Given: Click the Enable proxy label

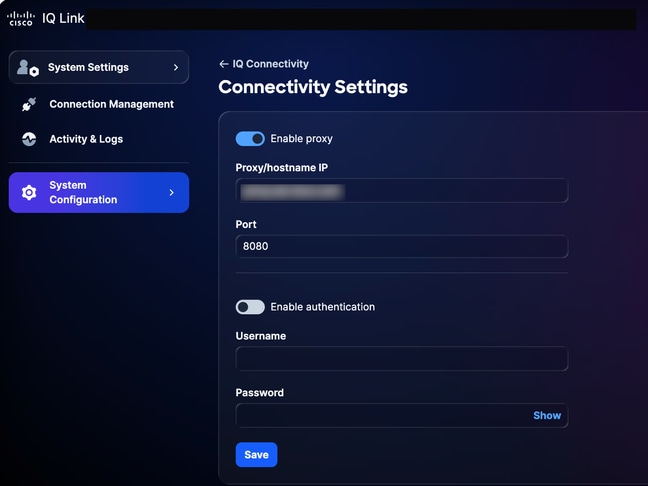Looking at the screenshot, I should point(301,139).
